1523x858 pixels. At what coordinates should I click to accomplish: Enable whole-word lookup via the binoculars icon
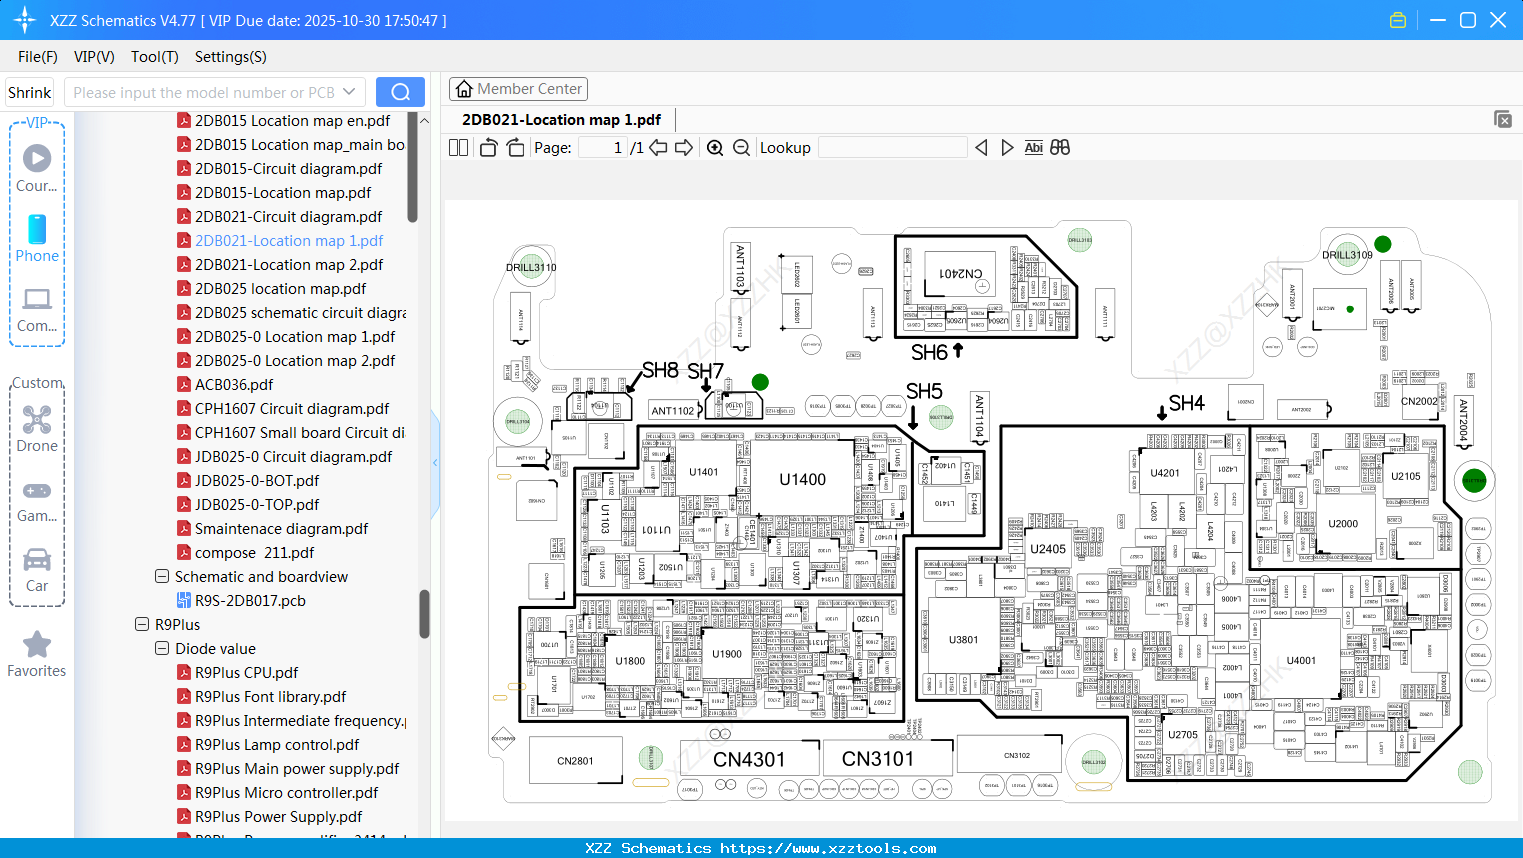coord(1060,147)
